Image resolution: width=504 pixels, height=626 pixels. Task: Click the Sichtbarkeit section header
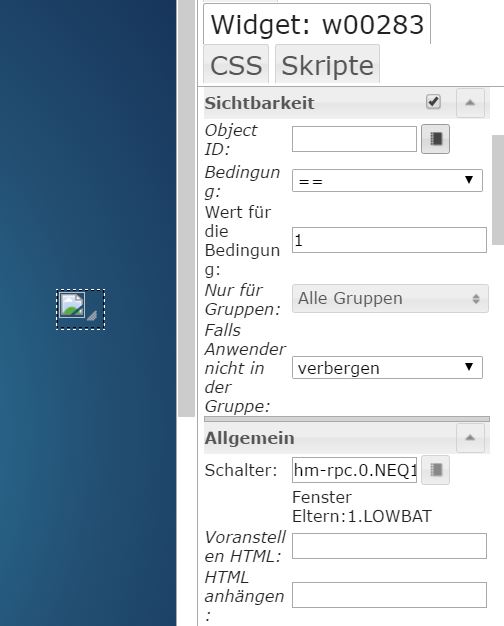click(x=347, y=103)
